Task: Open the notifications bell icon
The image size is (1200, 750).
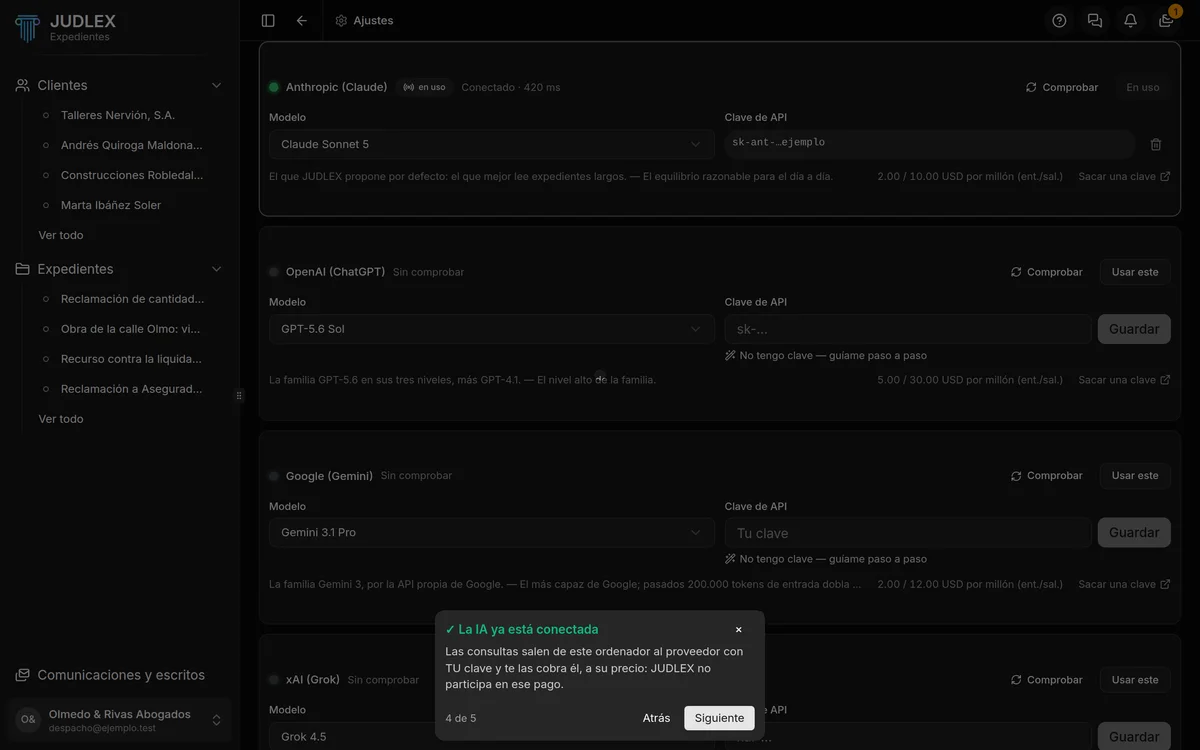Action: [1130, 20]
